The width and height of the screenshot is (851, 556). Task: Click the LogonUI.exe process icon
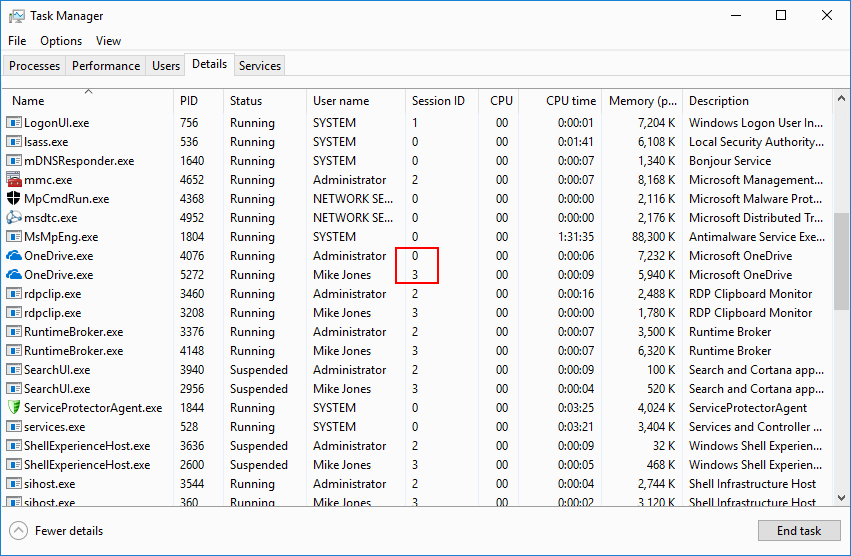14,123
